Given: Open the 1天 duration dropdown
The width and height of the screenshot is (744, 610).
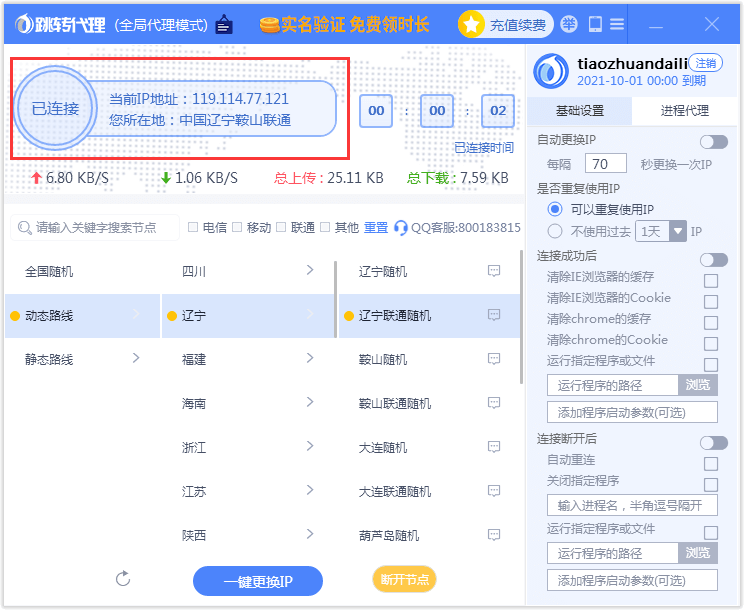Looking at the screenshot, I should click(x=677, y=231).
